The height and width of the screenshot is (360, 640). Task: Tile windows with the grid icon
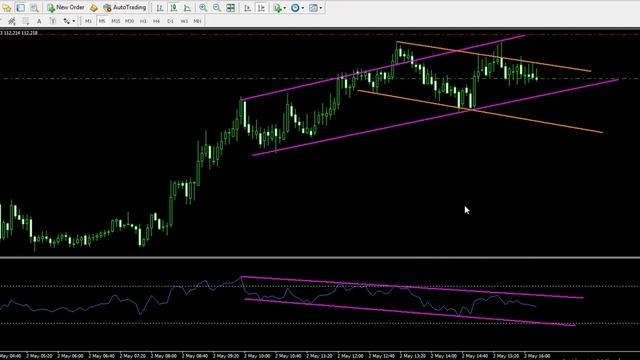point(231,7)
